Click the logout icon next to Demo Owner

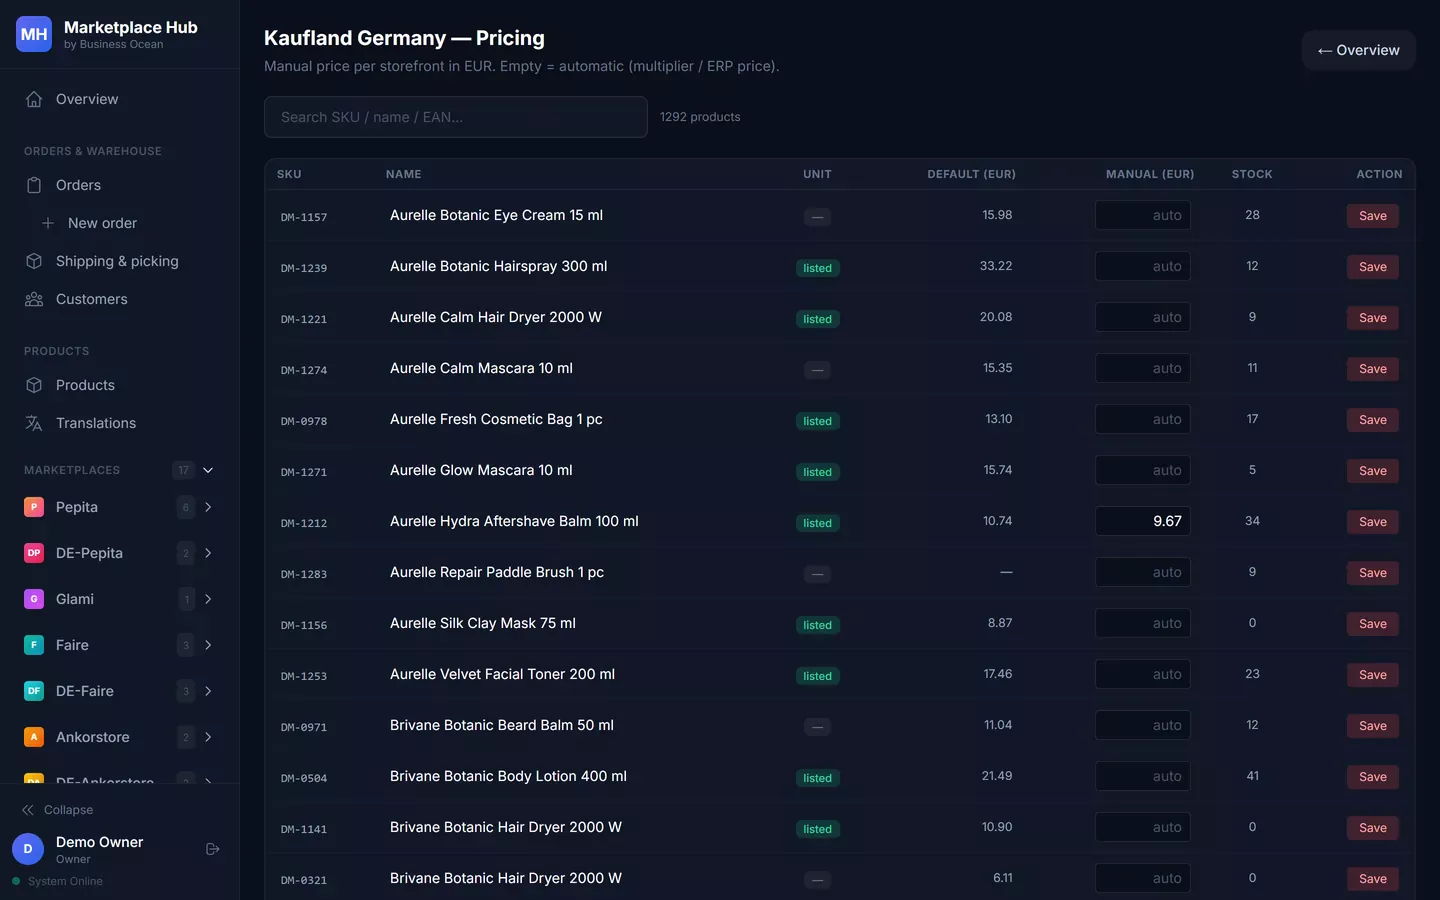click(213, 849)
